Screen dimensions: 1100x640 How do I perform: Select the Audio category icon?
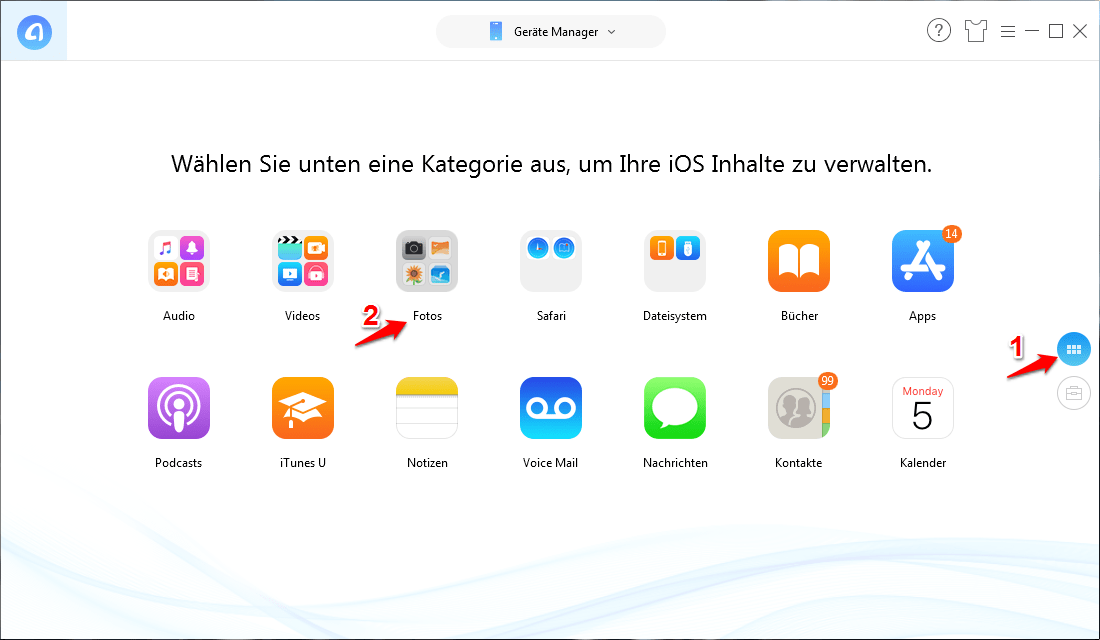[178, 260]
